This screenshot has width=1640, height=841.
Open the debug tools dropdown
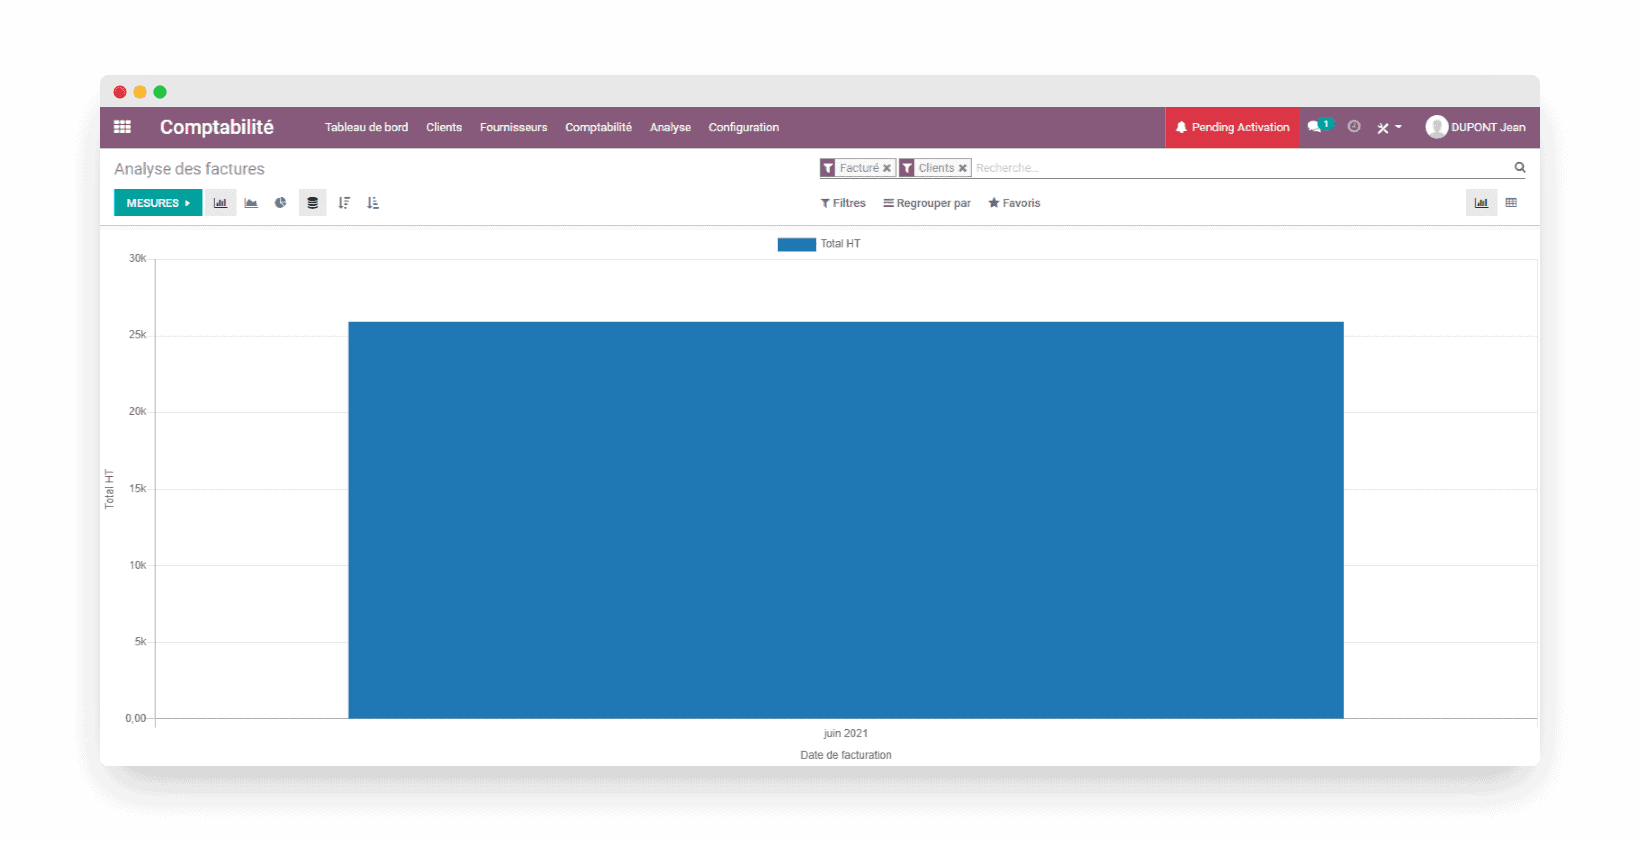coord(1389,127)
